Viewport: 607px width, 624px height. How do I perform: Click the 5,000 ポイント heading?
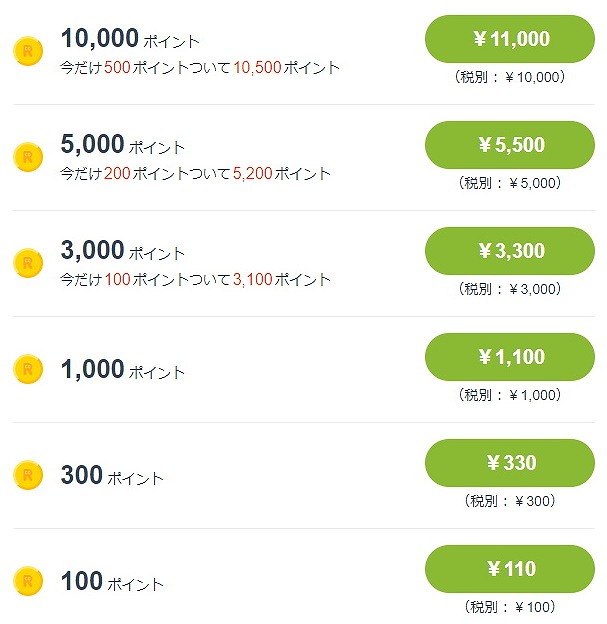(x=123, y=144)
